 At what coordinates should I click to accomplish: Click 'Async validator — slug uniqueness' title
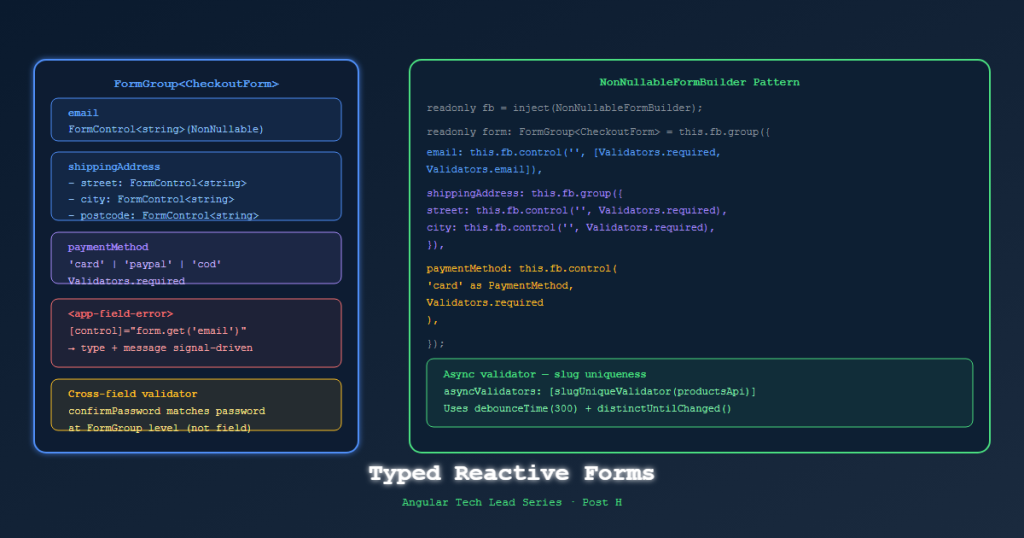pos(545,374)
